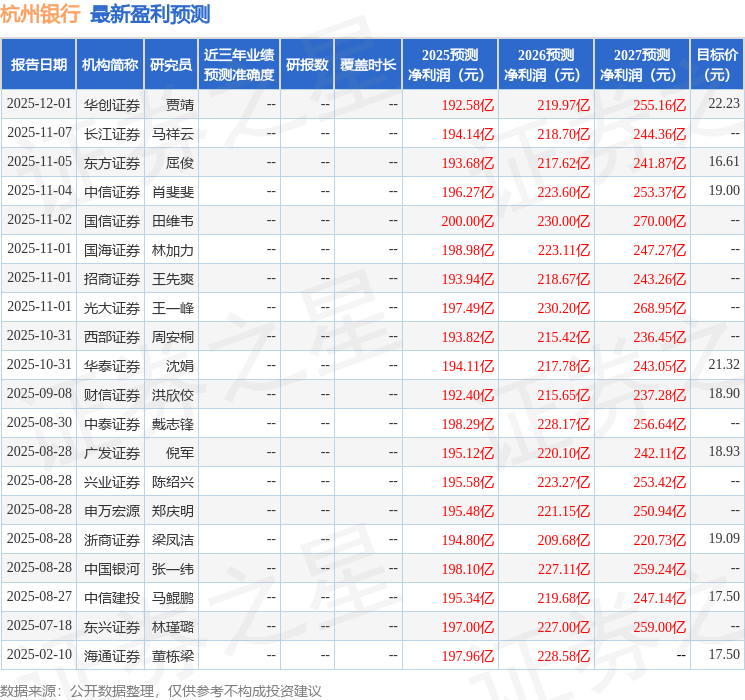Select the 报告日期 column header
745x700 pixels.
pos(39,65)
